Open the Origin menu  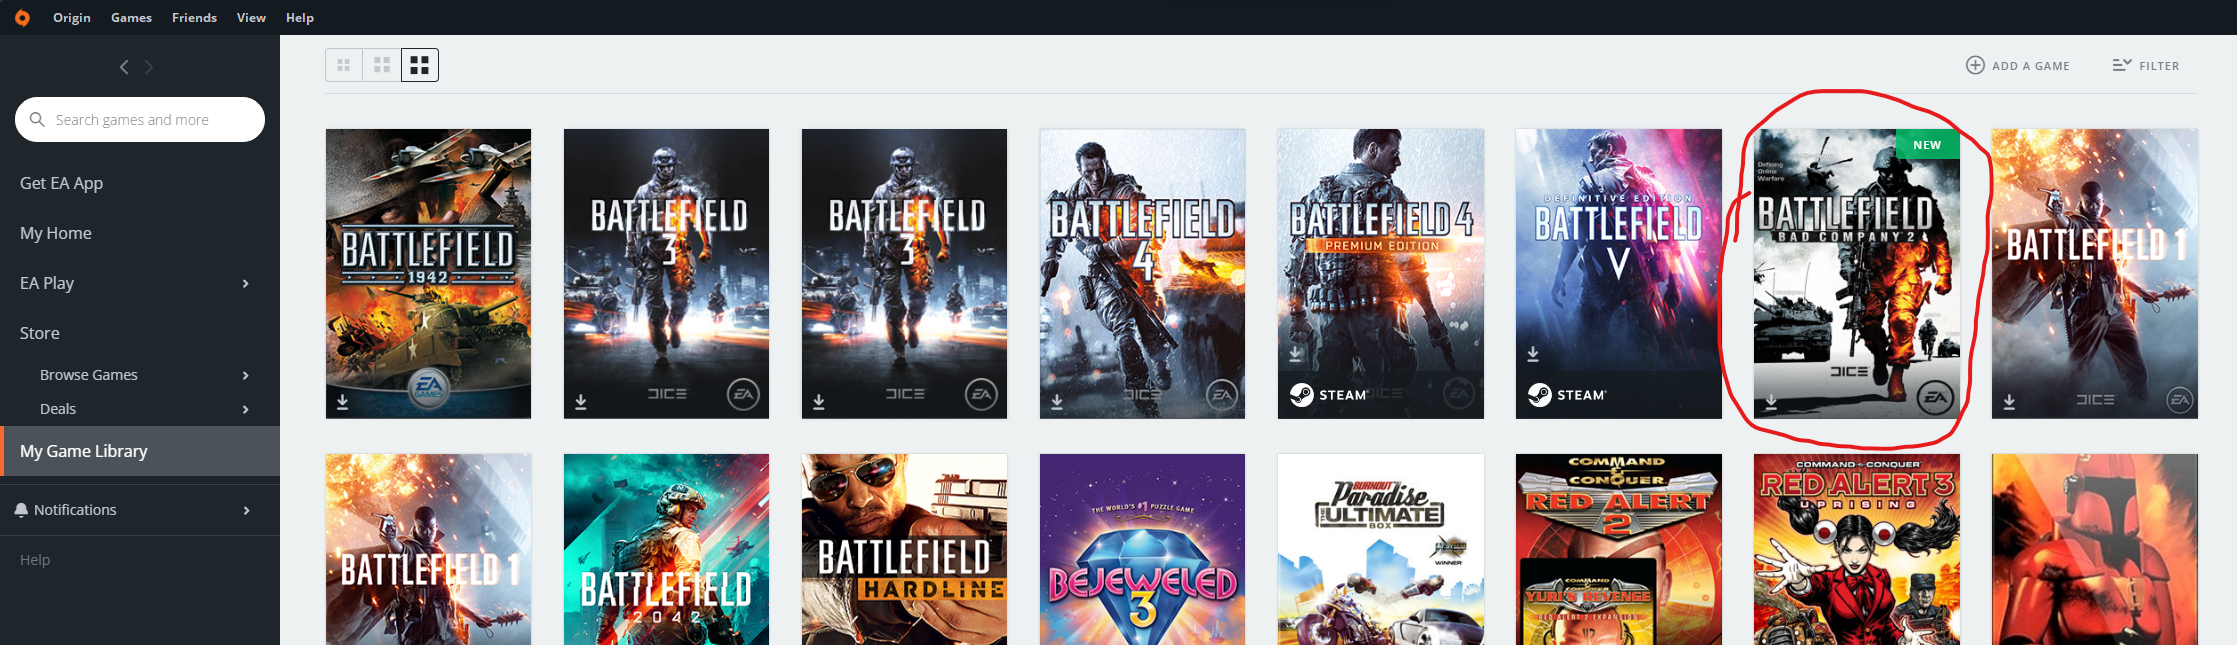coord(72,18)
